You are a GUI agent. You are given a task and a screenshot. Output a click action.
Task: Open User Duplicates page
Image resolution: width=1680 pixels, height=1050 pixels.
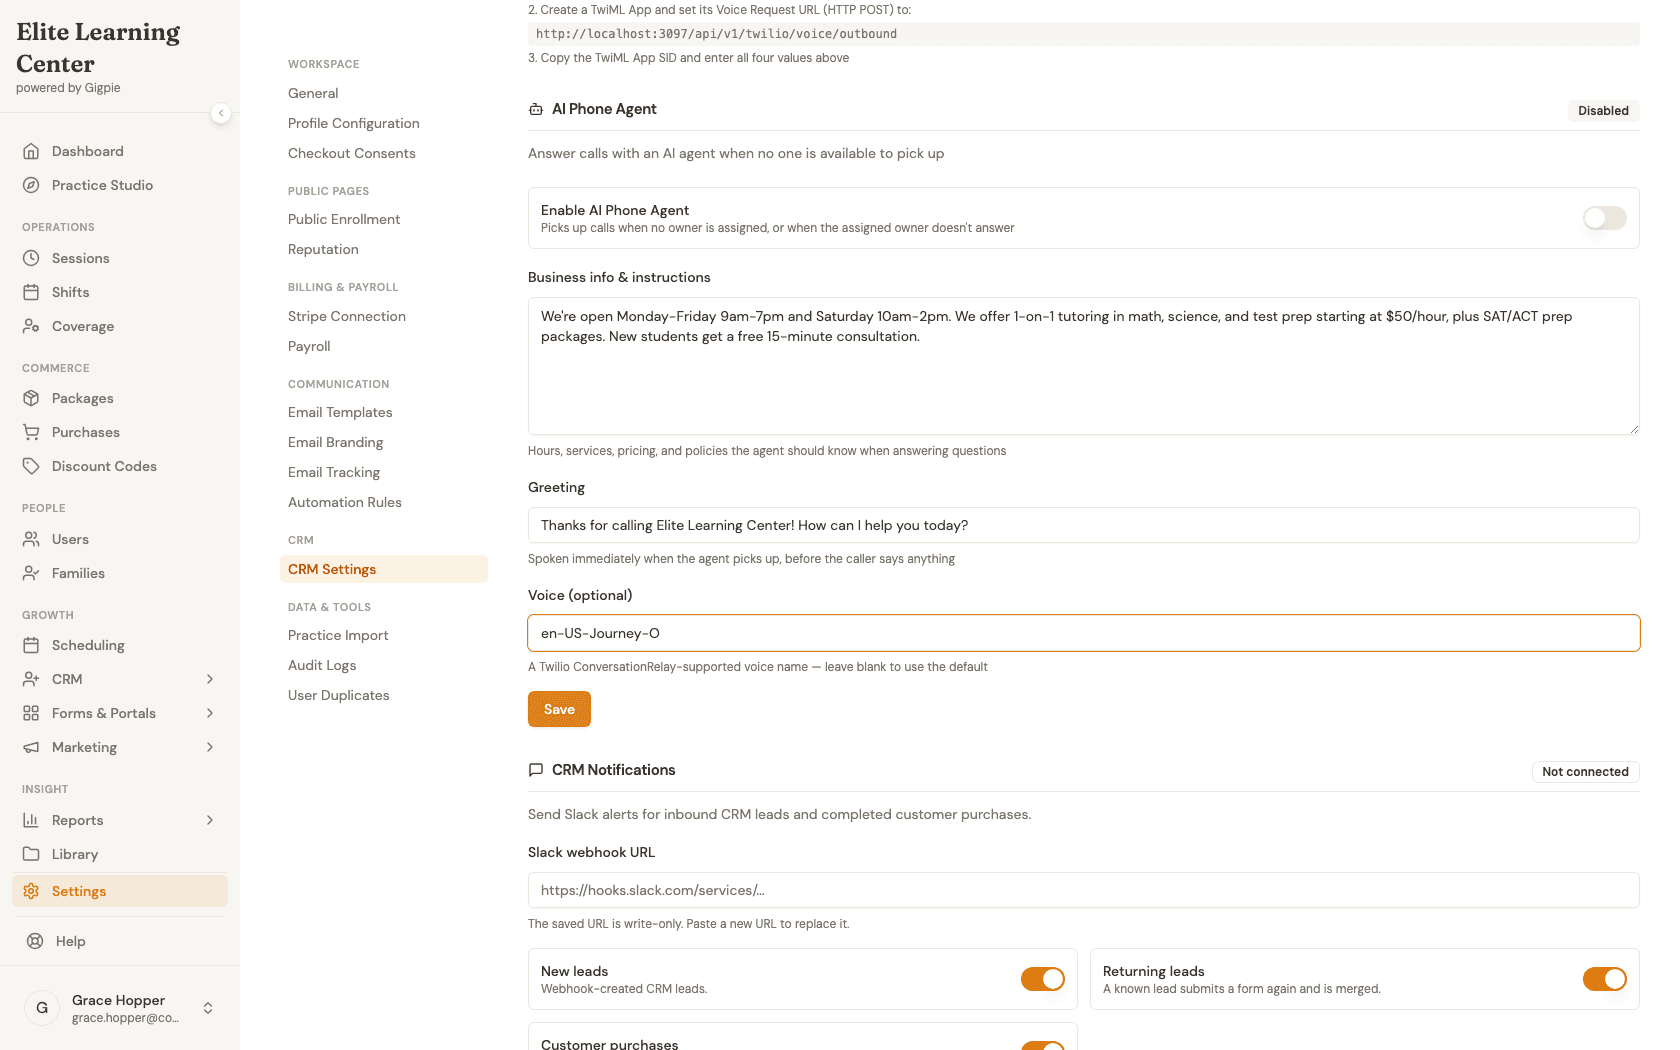339,695
